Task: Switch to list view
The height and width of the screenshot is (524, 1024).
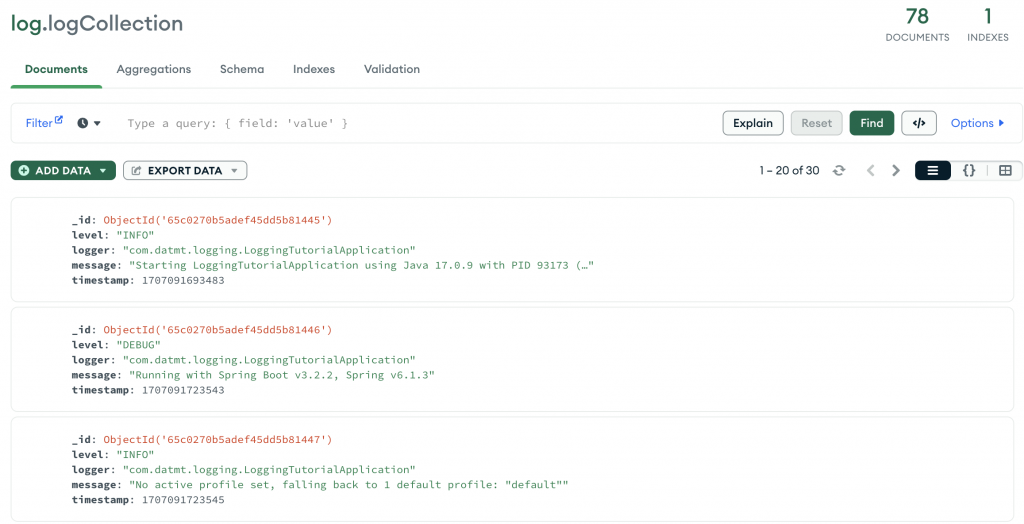Action: tap(933, 171)
